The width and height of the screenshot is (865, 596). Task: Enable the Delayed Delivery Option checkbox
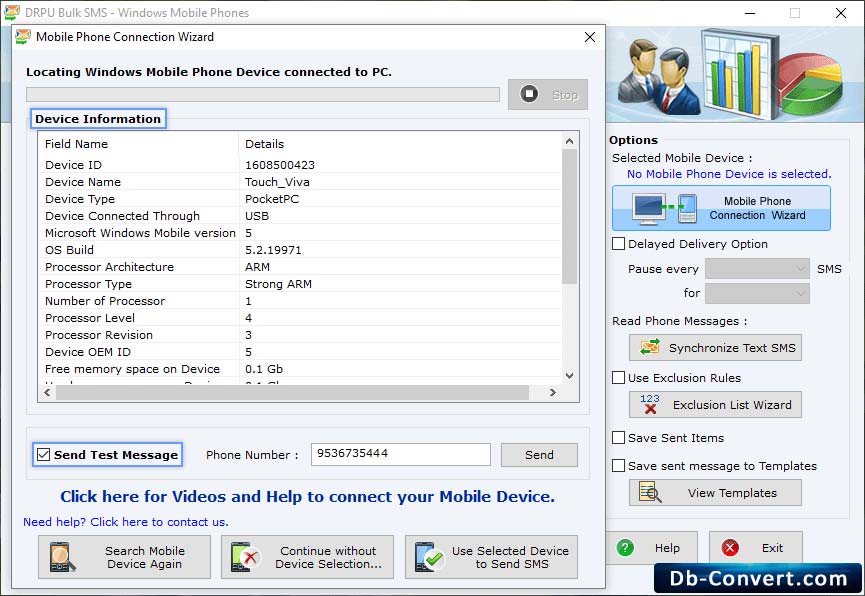click(618, 243)
